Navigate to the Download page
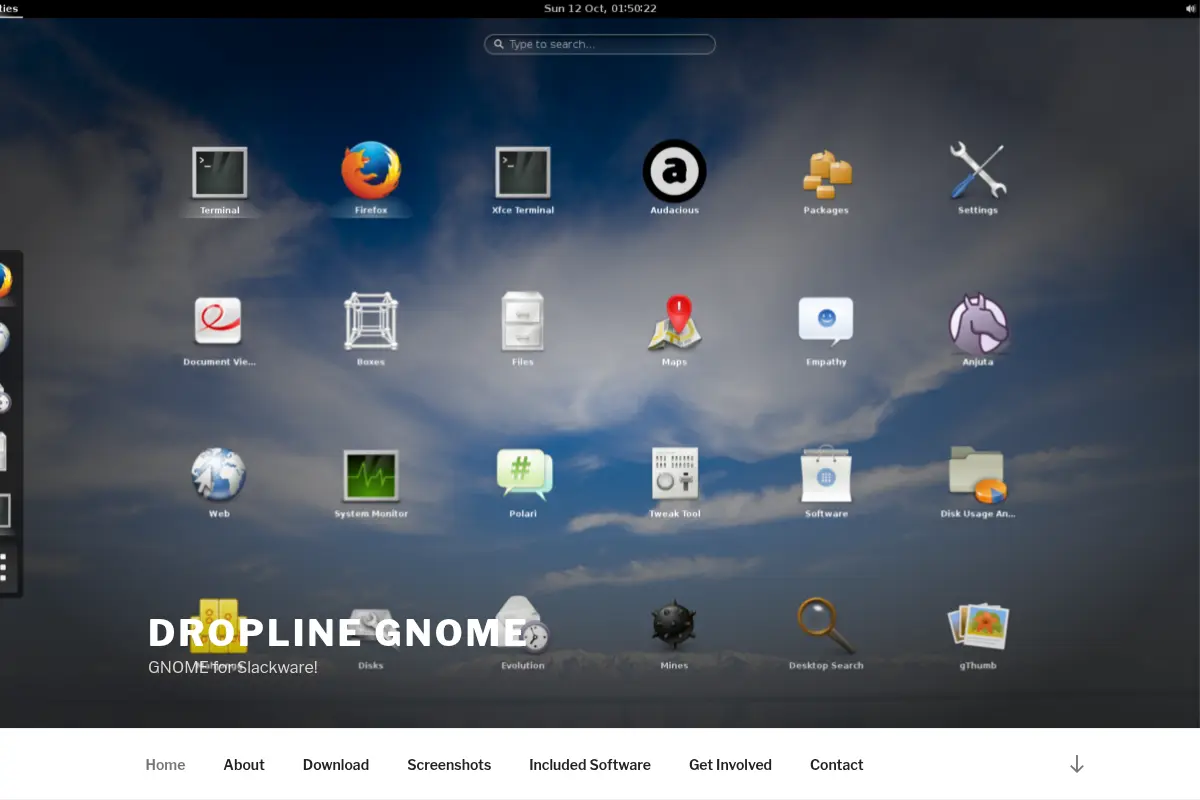This screenshot has width=1200, height=800. click(336, 765)
